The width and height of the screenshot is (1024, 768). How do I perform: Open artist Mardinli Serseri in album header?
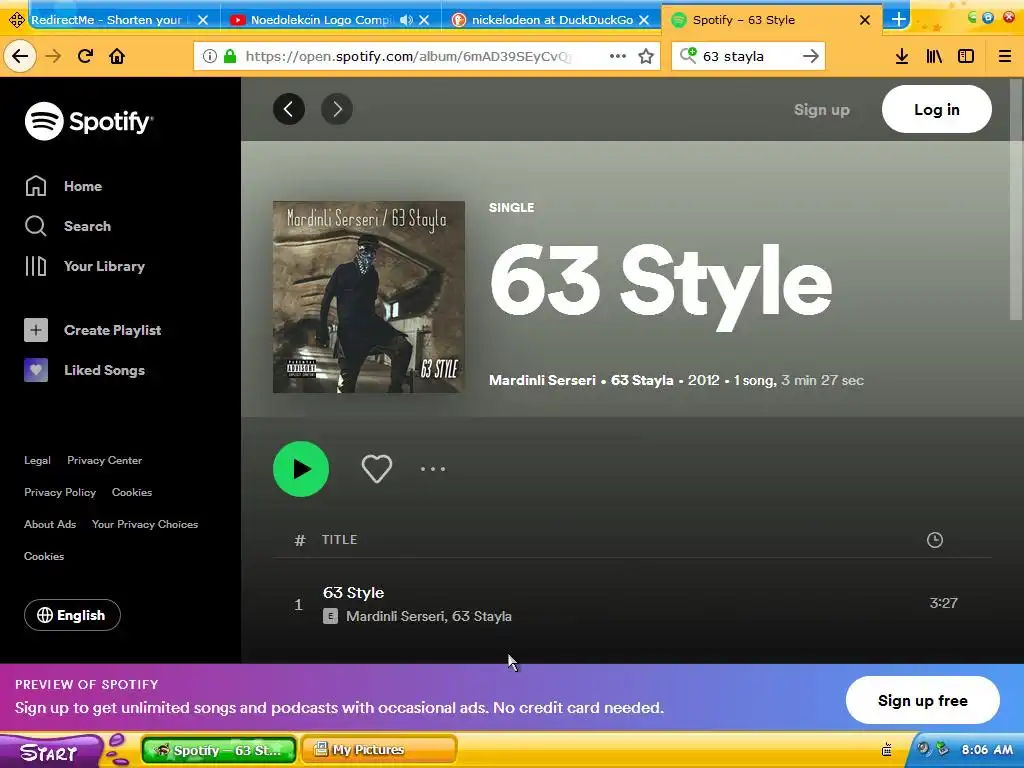pos(542,380)
